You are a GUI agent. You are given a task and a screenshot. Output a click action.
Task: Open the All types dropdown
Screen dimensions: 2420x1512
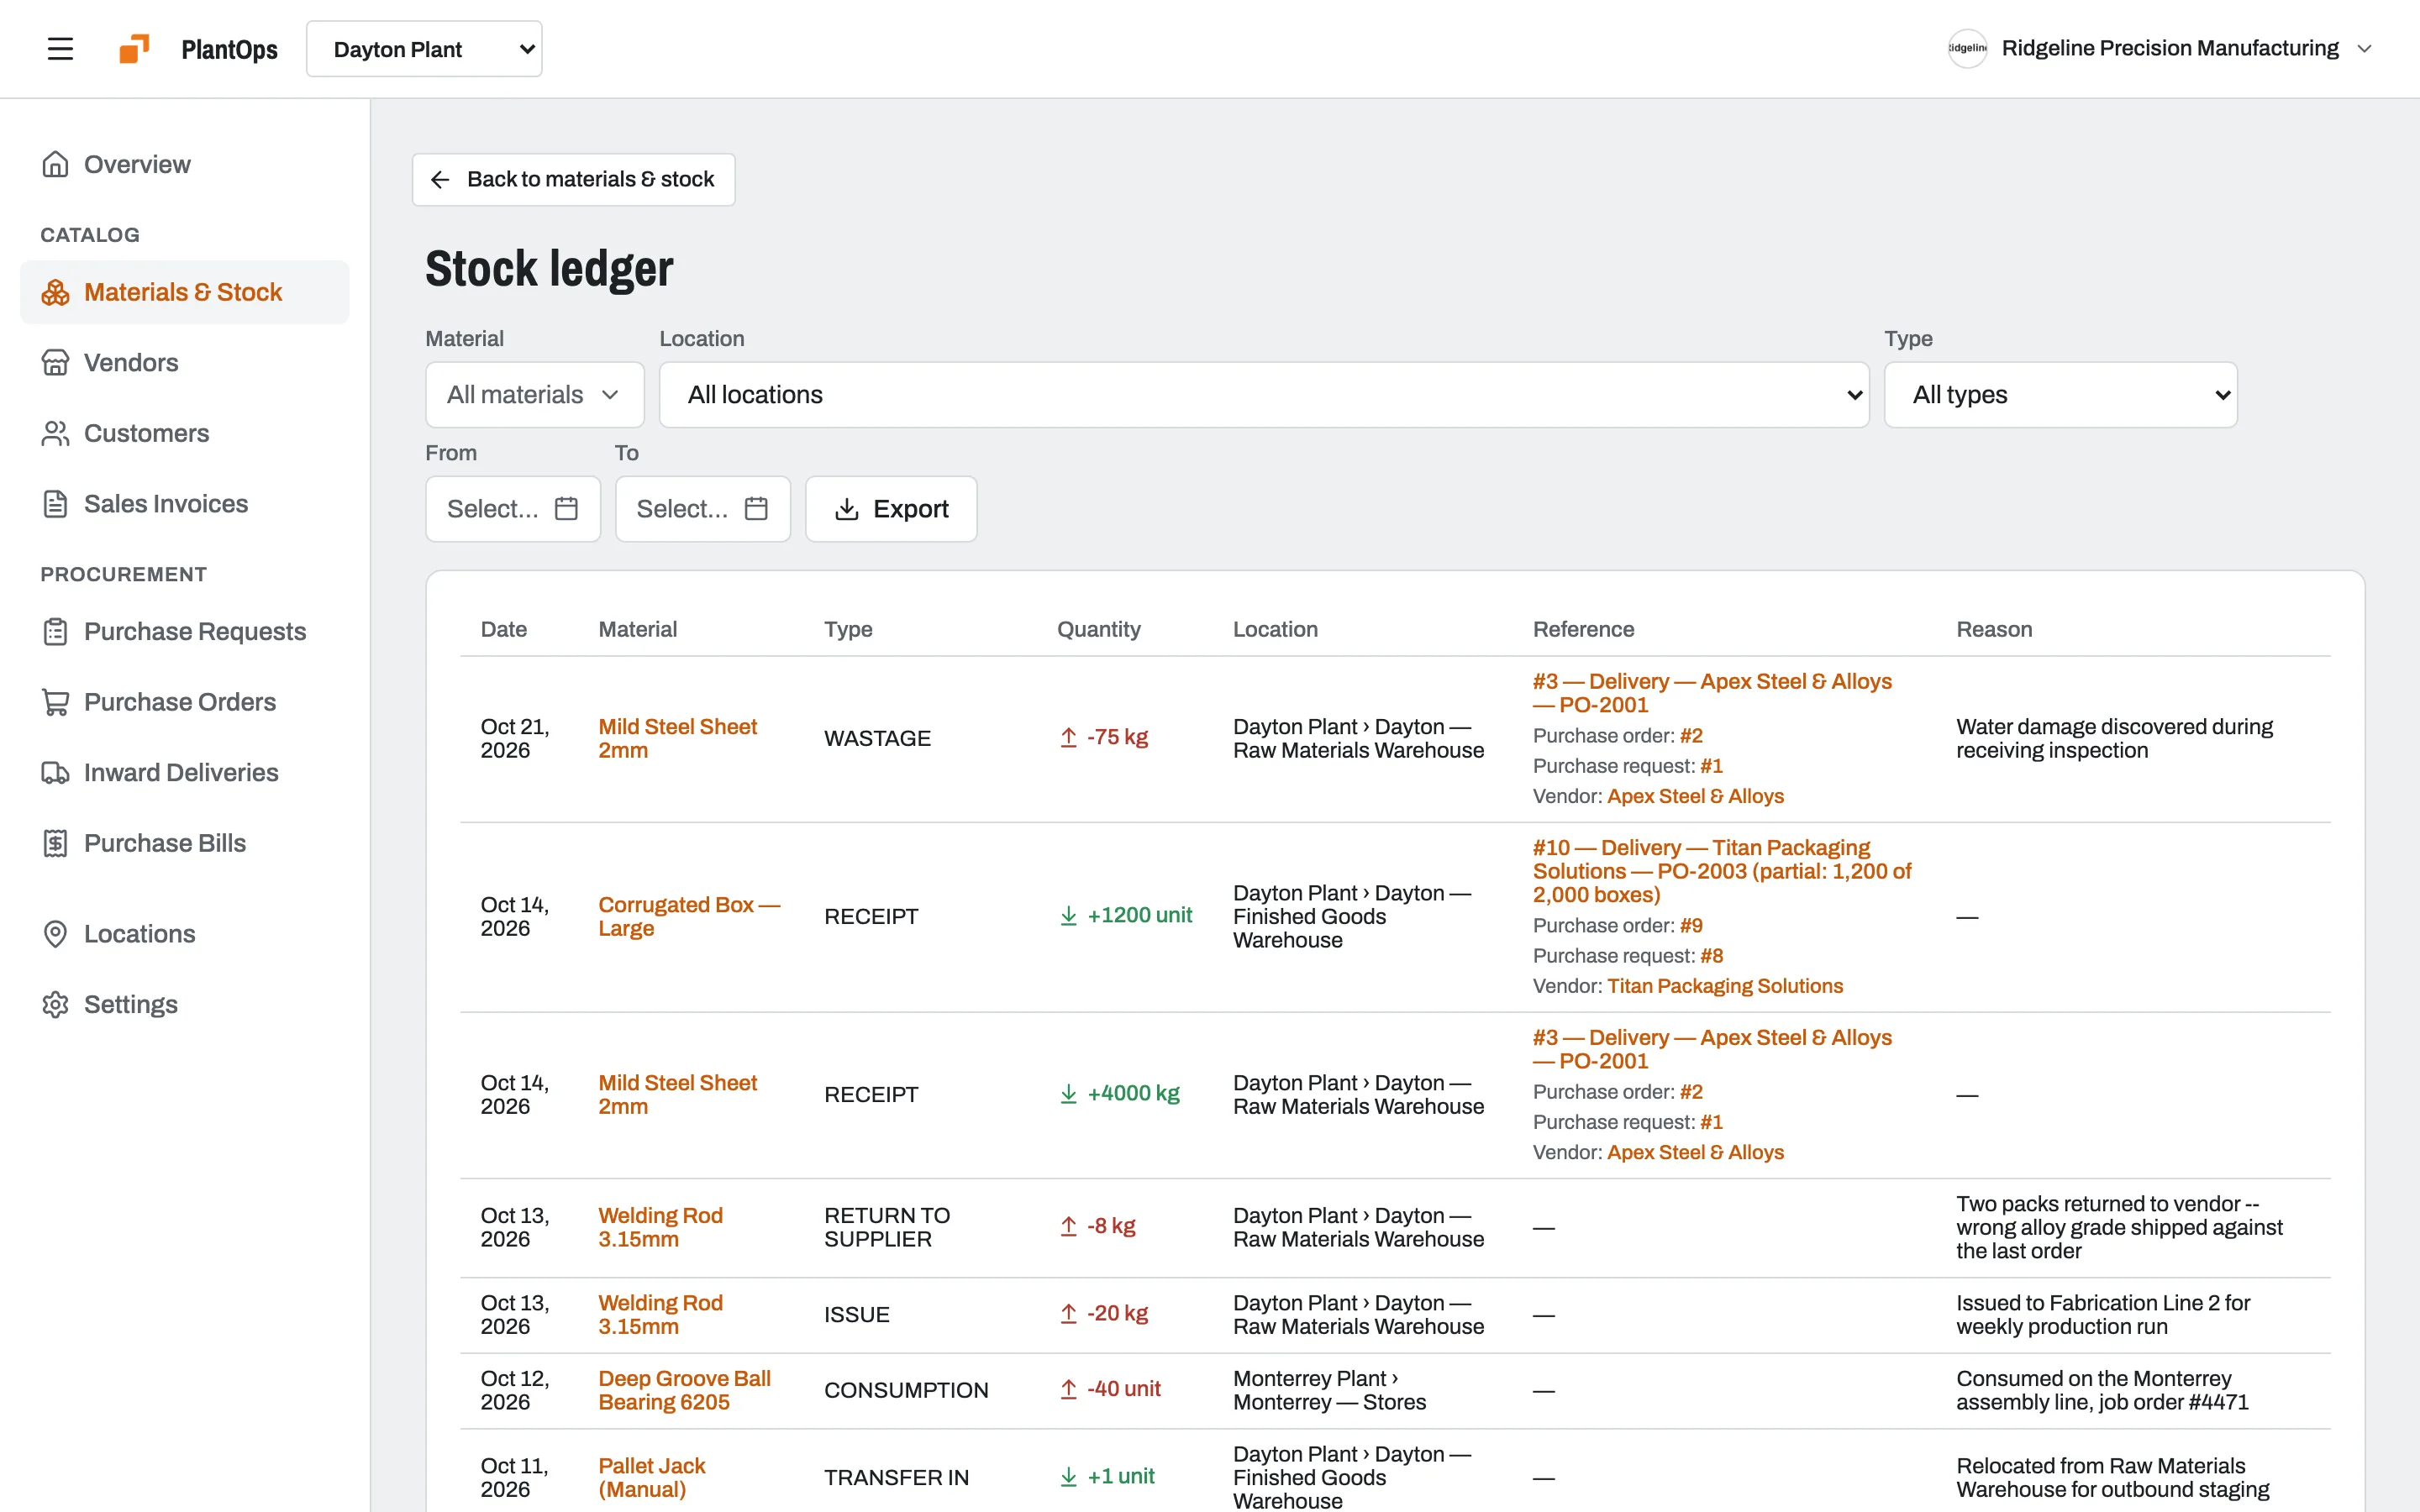click(x=2060, y=394)
